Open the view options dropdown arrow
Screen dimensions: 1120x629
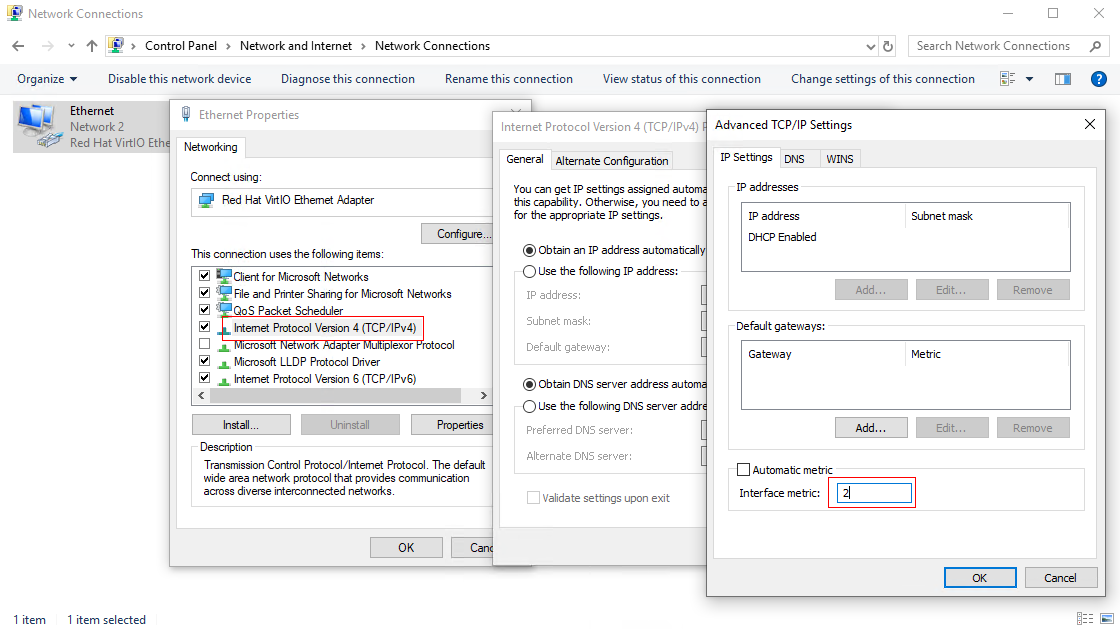point(1029,79)
